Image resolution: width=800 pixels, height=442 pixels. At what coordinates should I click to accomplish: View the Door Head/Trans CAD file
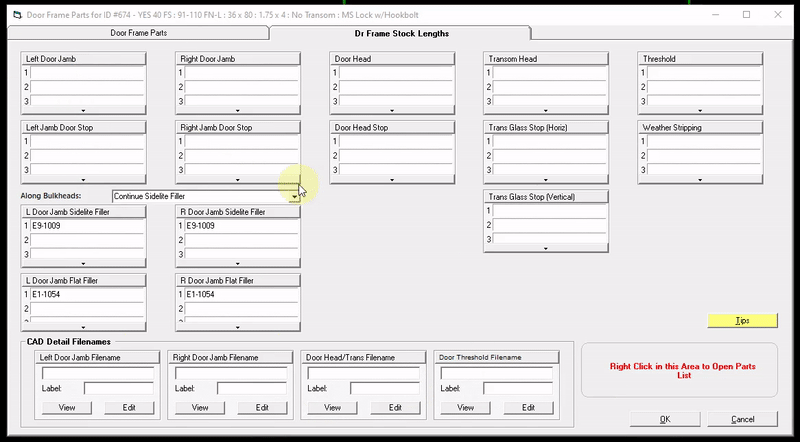[333, 407]
